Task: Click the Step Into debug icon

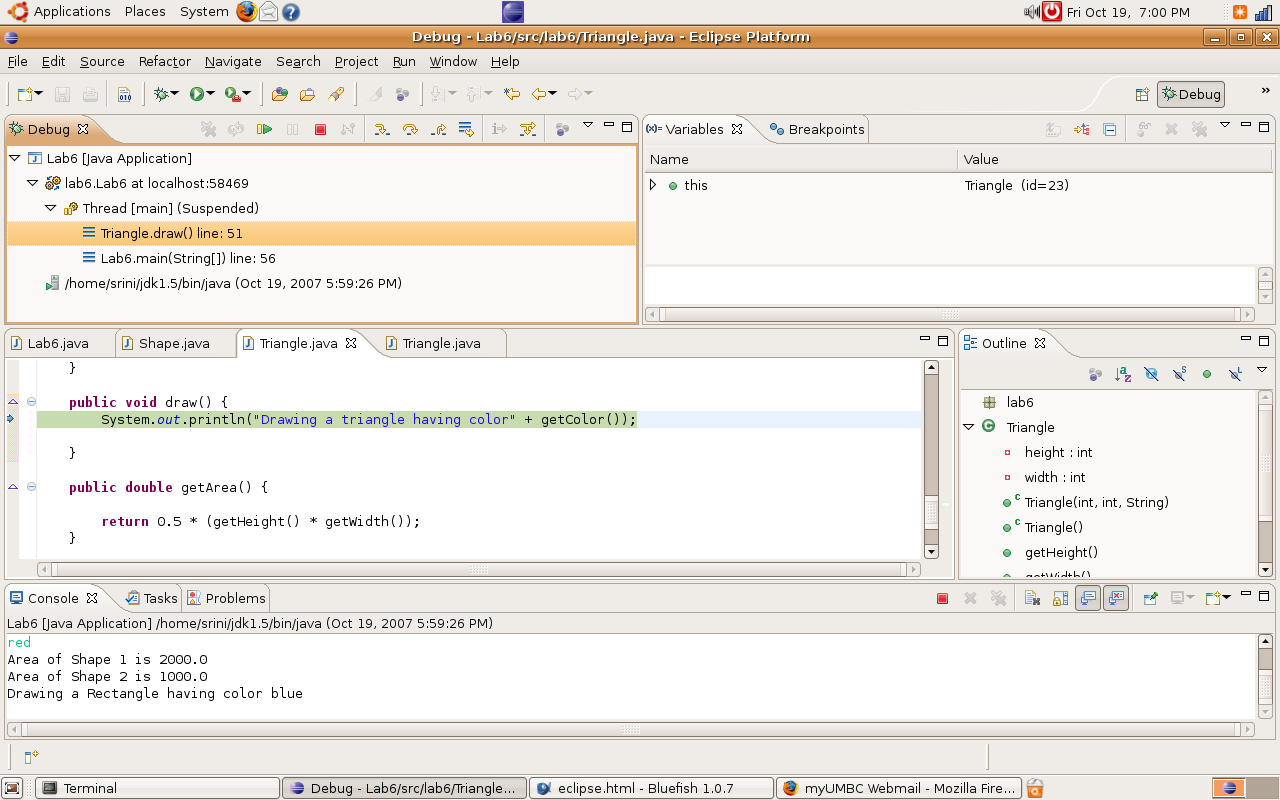Action: point(382,129)
